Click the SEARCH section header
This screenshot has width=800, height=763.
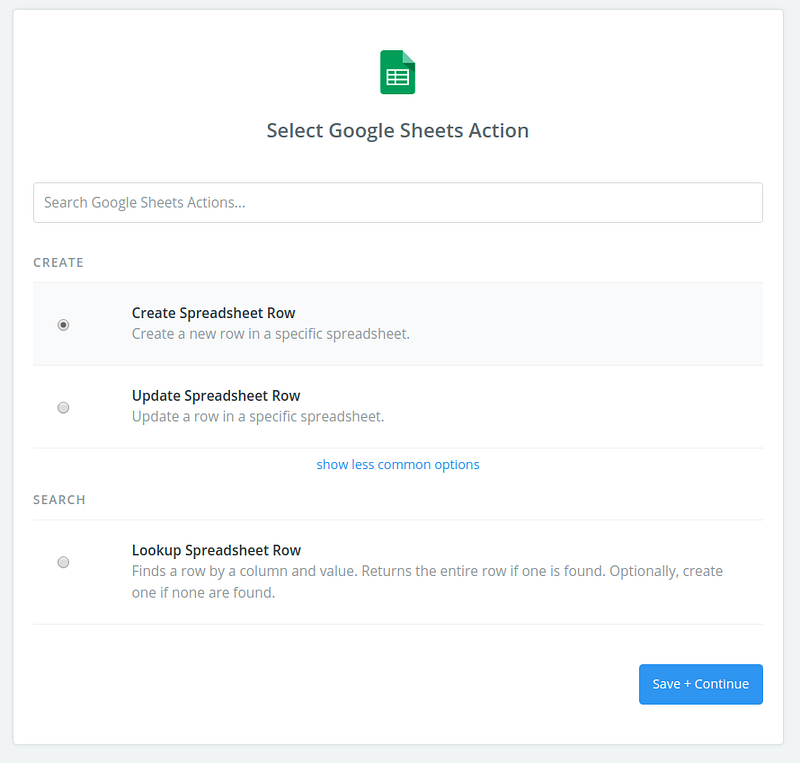pos(59,499)
